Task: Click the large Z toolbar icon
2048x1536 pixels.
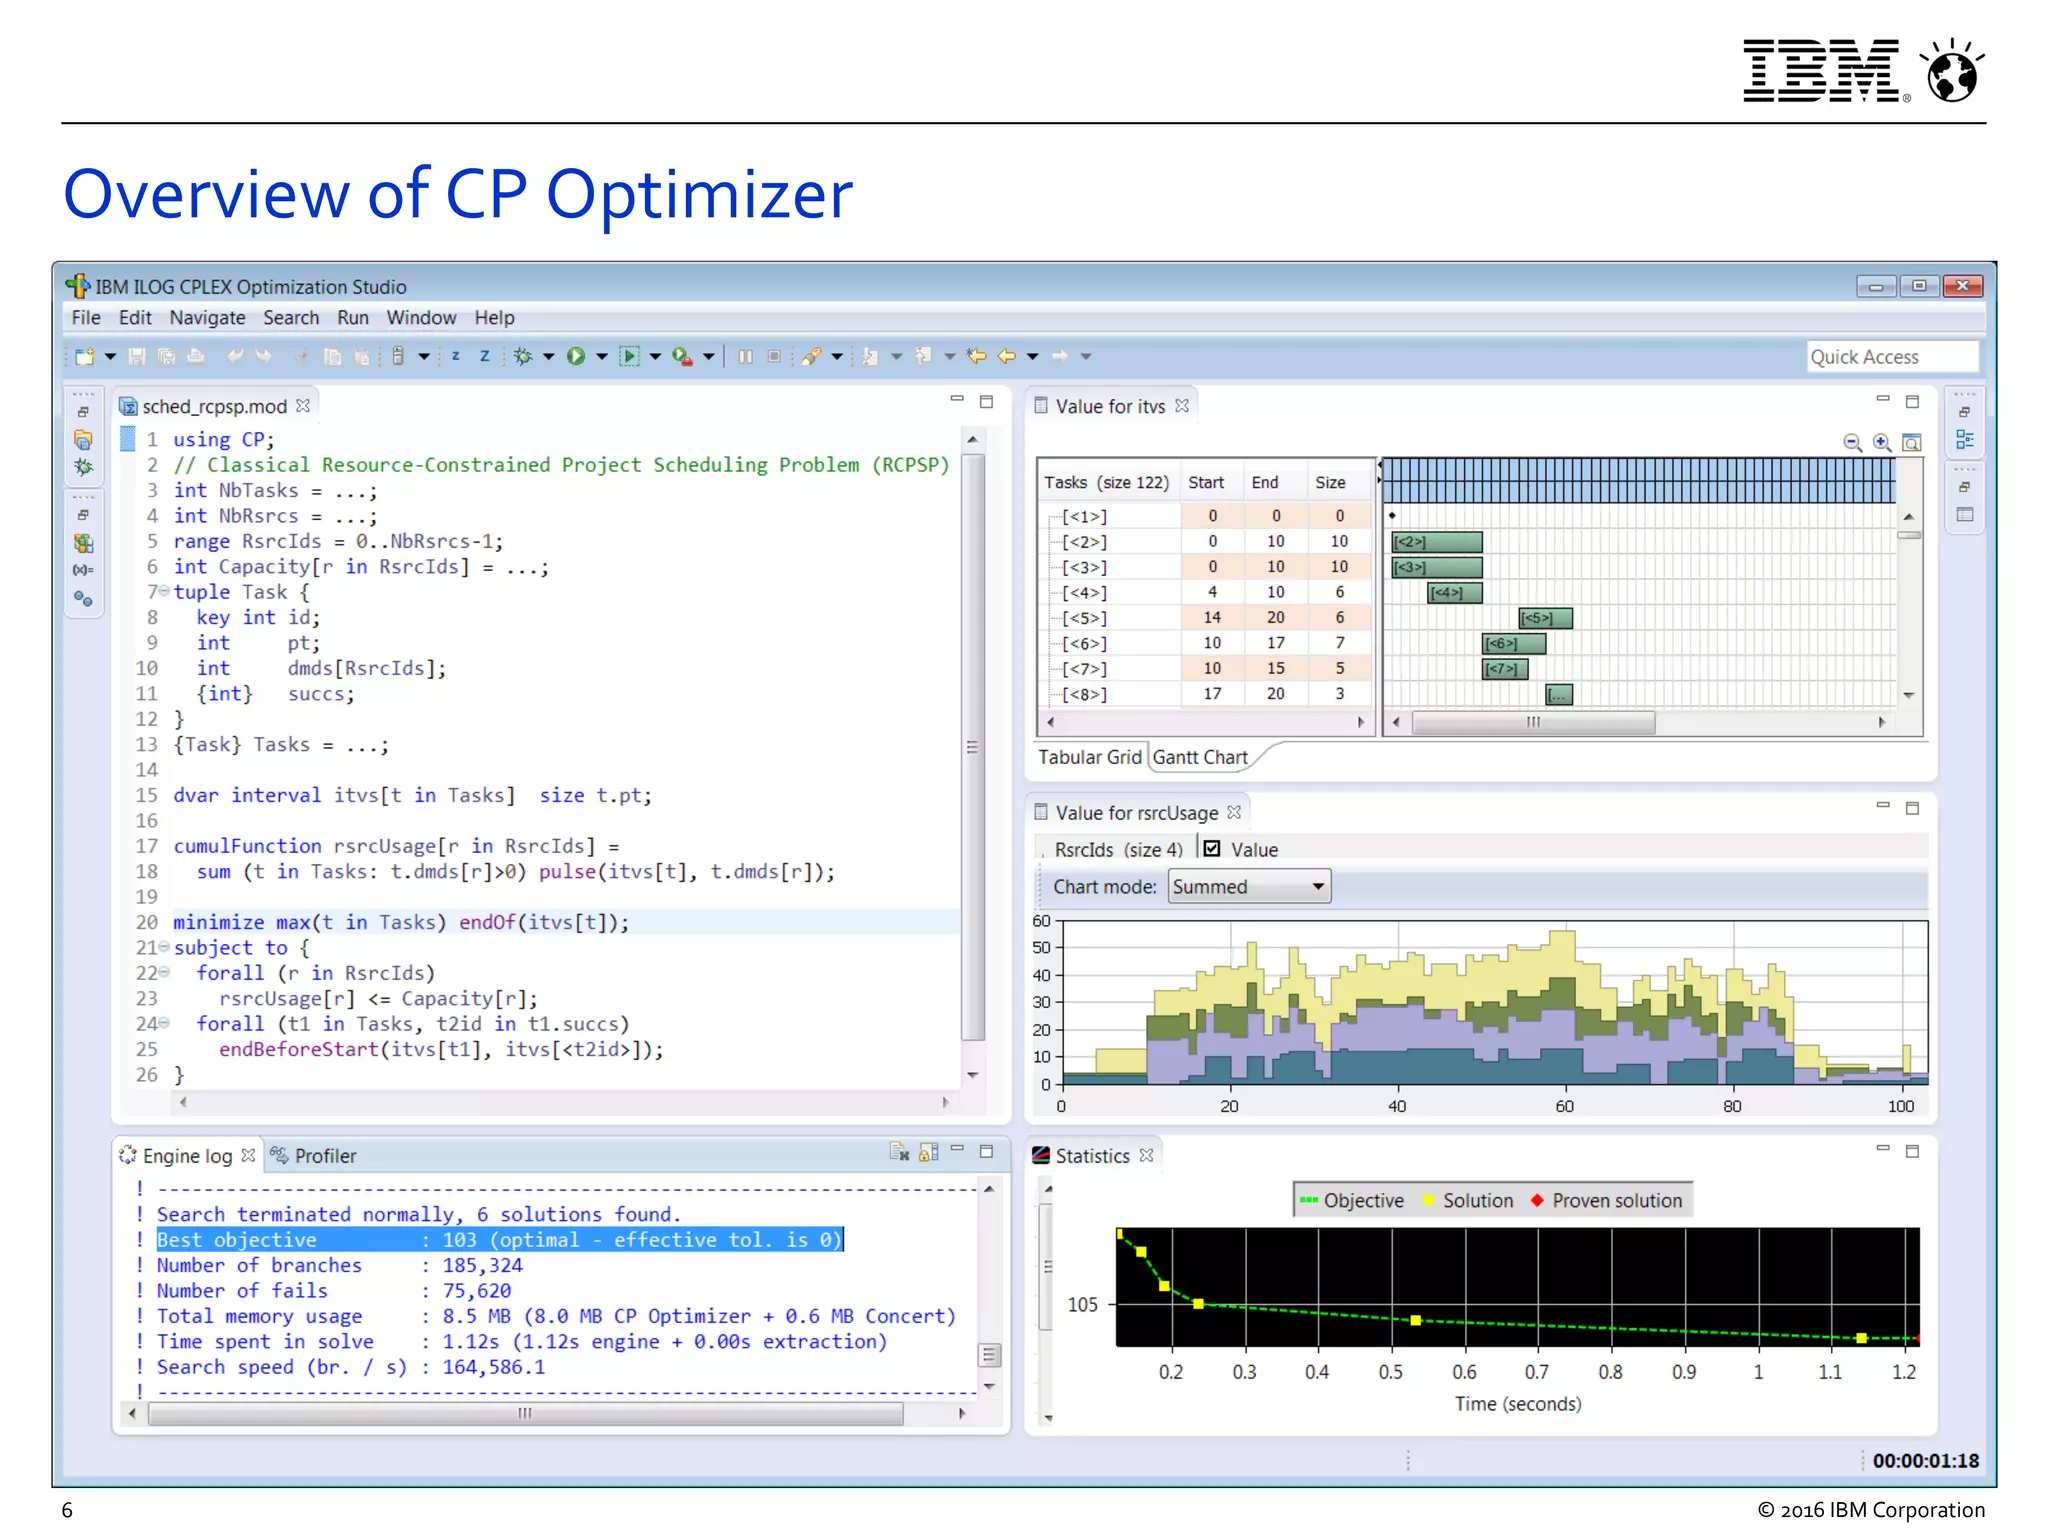Action: [x=485, y=356]
